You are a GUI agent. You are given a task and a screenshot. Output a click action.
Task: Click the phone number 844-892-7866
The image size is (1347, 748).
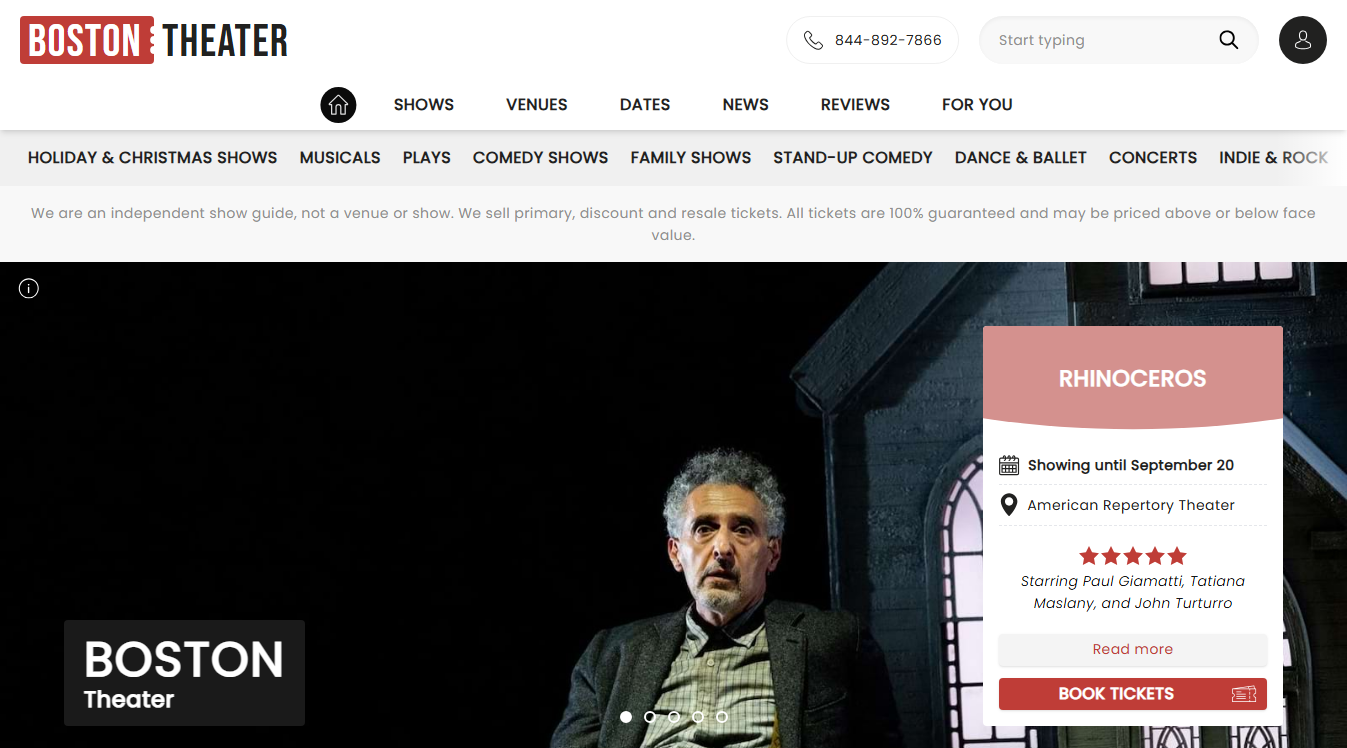point(888,40)
